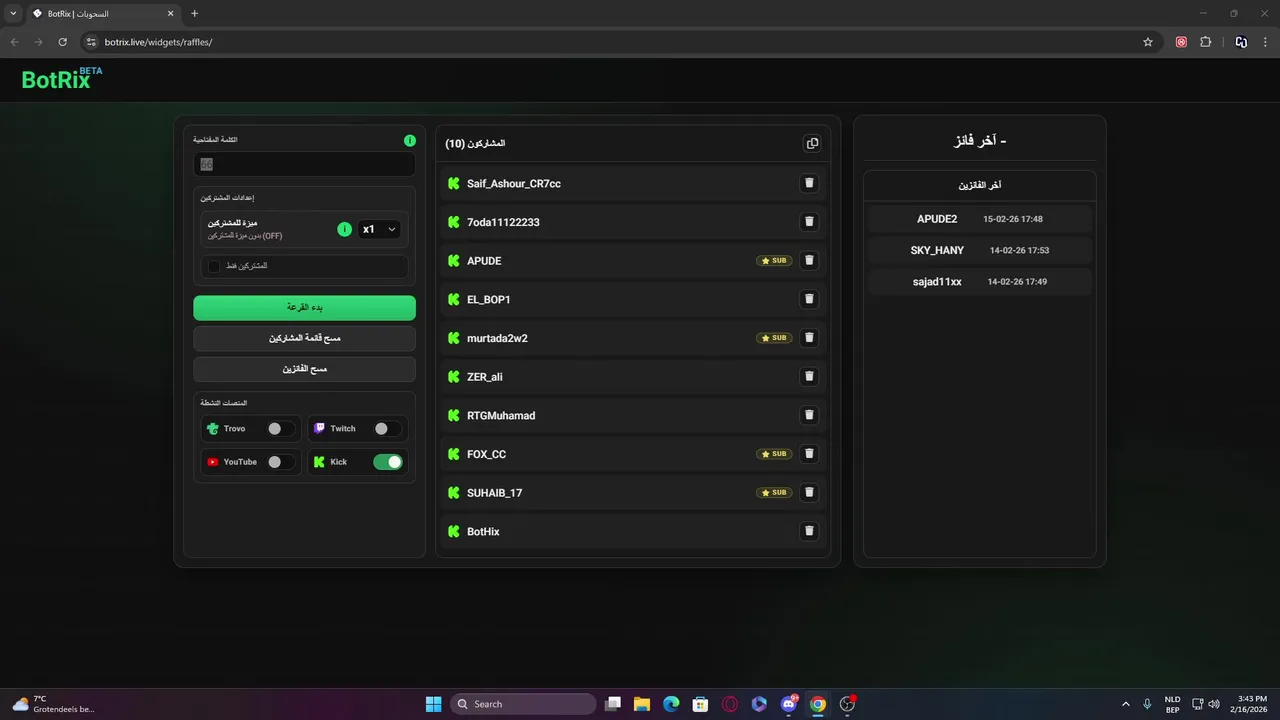The height and width of the screenshot is (720, 1280).
Task: Select winner entry sajad11xx
Action: tap(980, 282)
